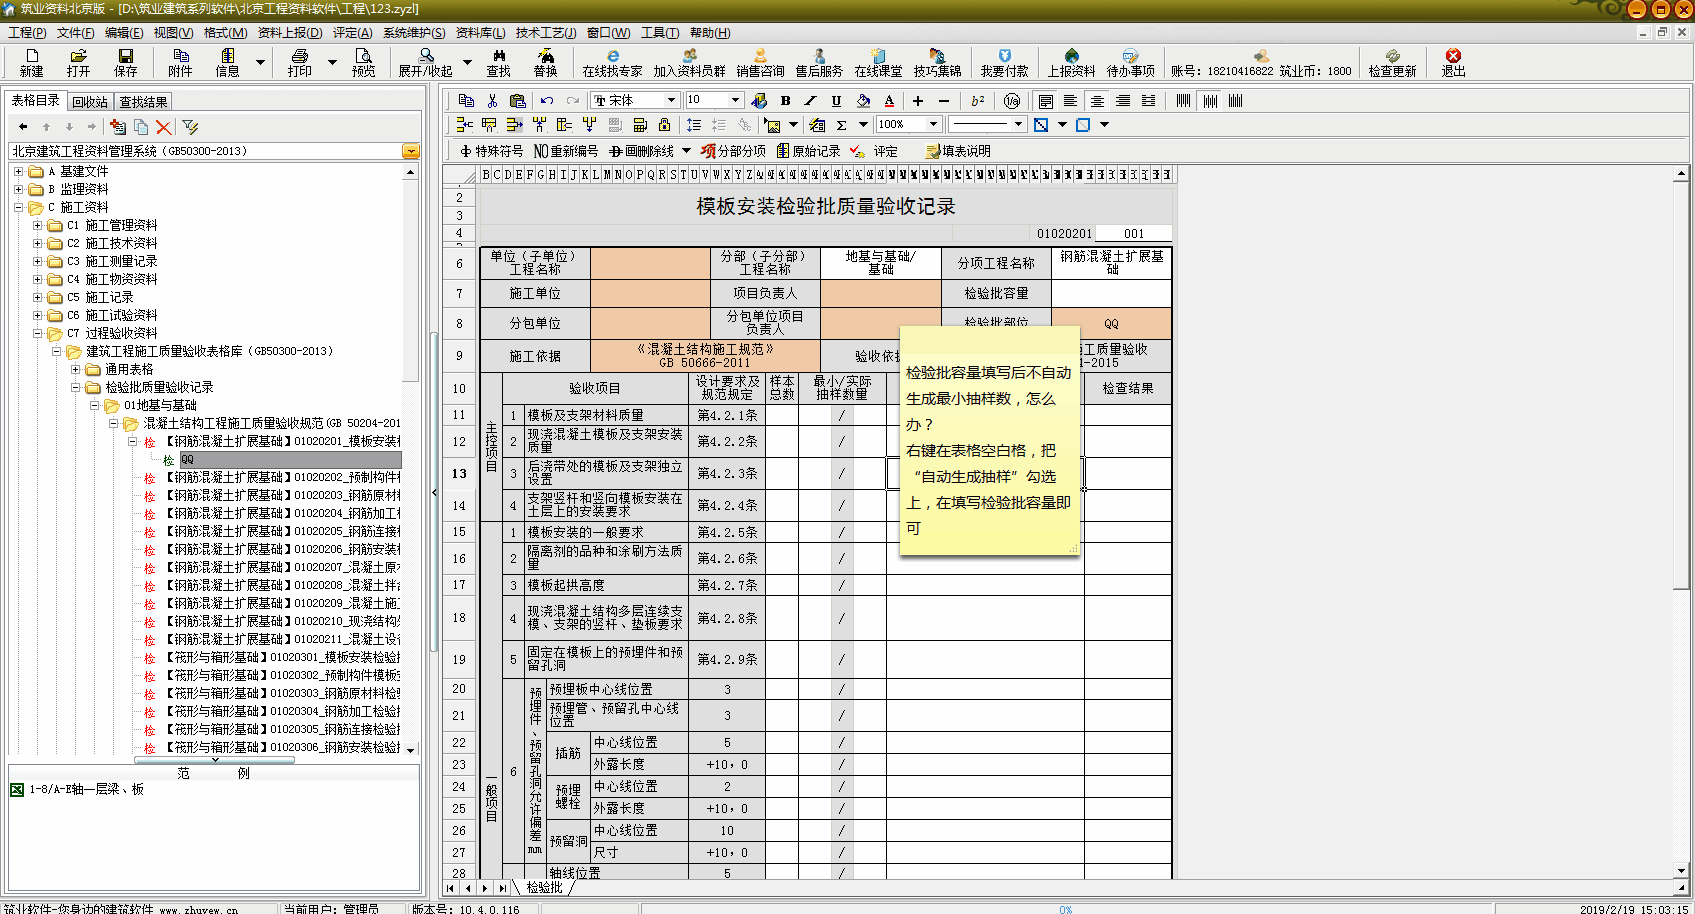The width and height of the screenshot is (1695, 914).
Task: Click the 分部分项 toolbar icon
Action: [733, 151]
